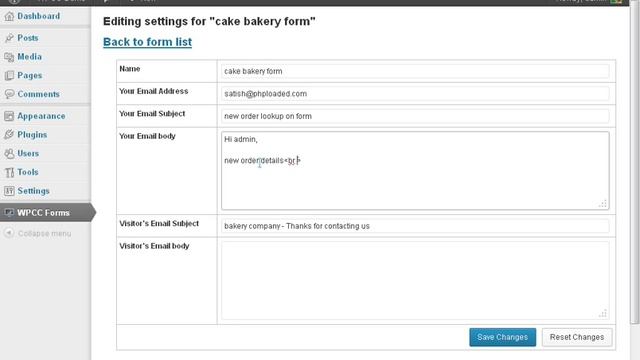Save Changes to the form settings
The image size is (640, 360).
(x=502, y=337)
